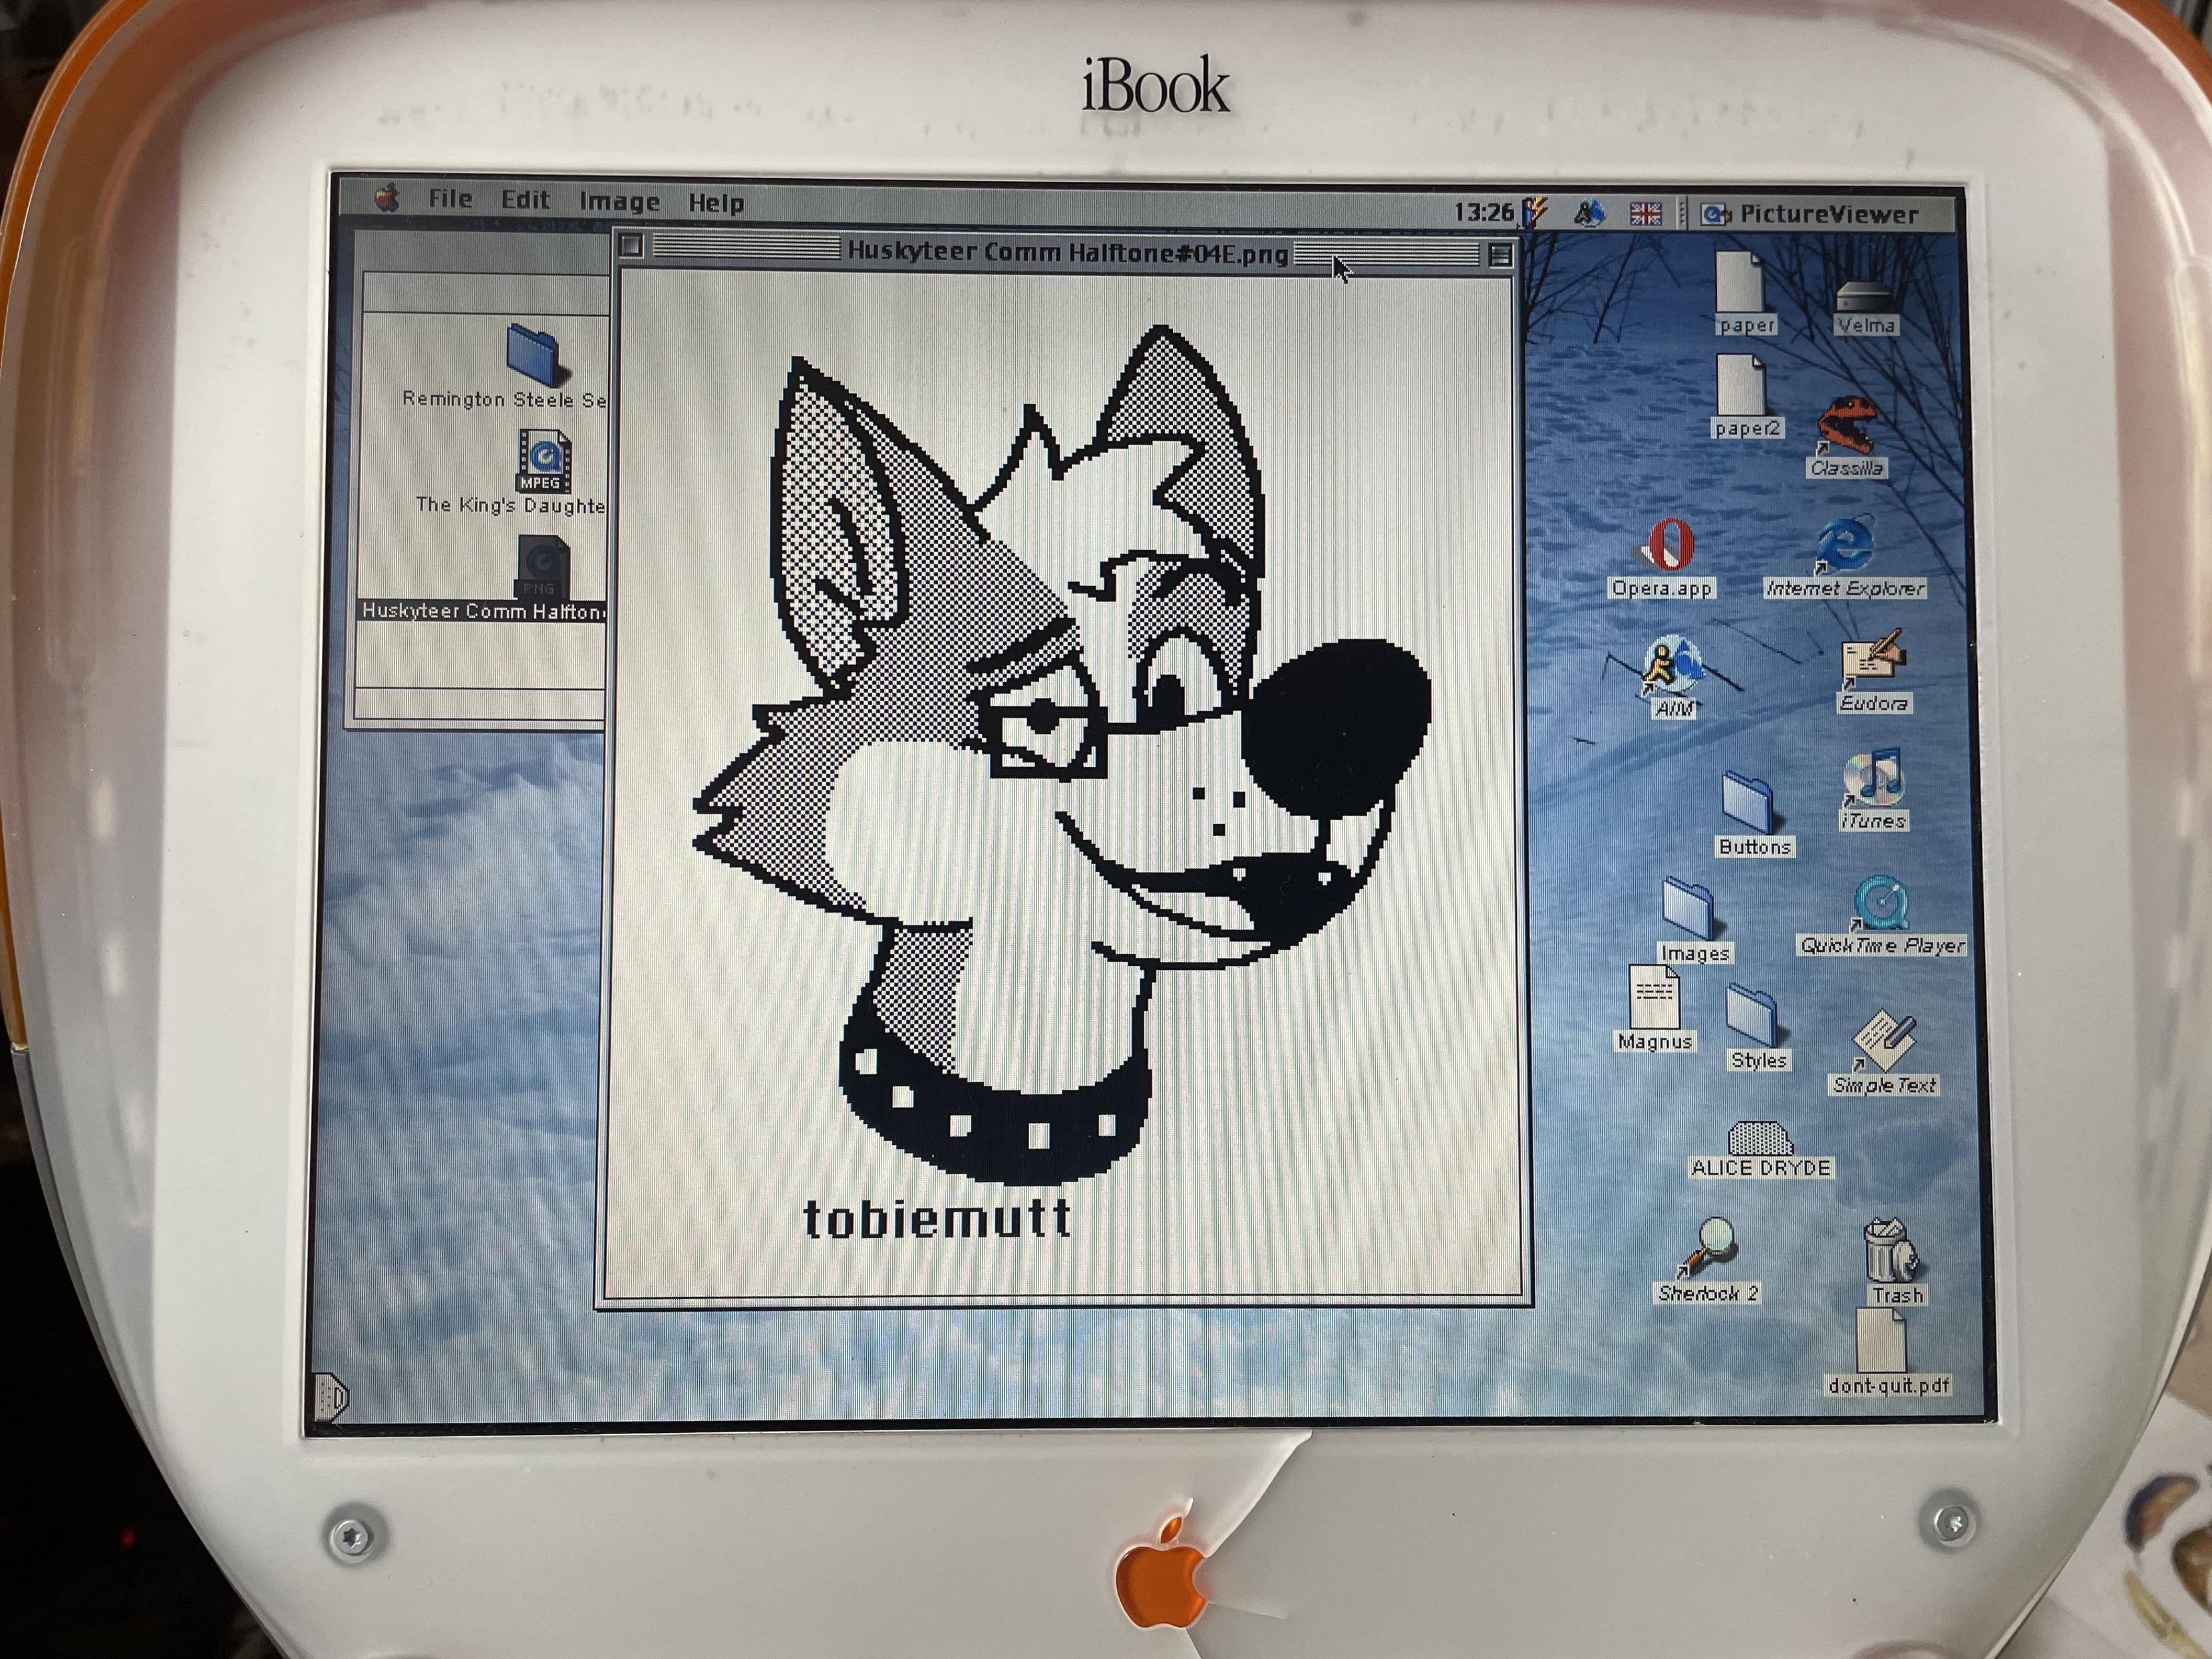The image size is (2212, 1659).
Task: Open the QuickTime Player alias
Action: 1881,903
